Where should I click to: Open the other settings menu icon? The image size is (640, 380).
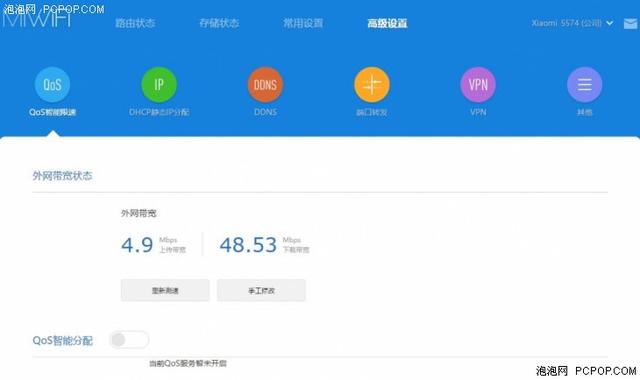[x=584, y=85]
